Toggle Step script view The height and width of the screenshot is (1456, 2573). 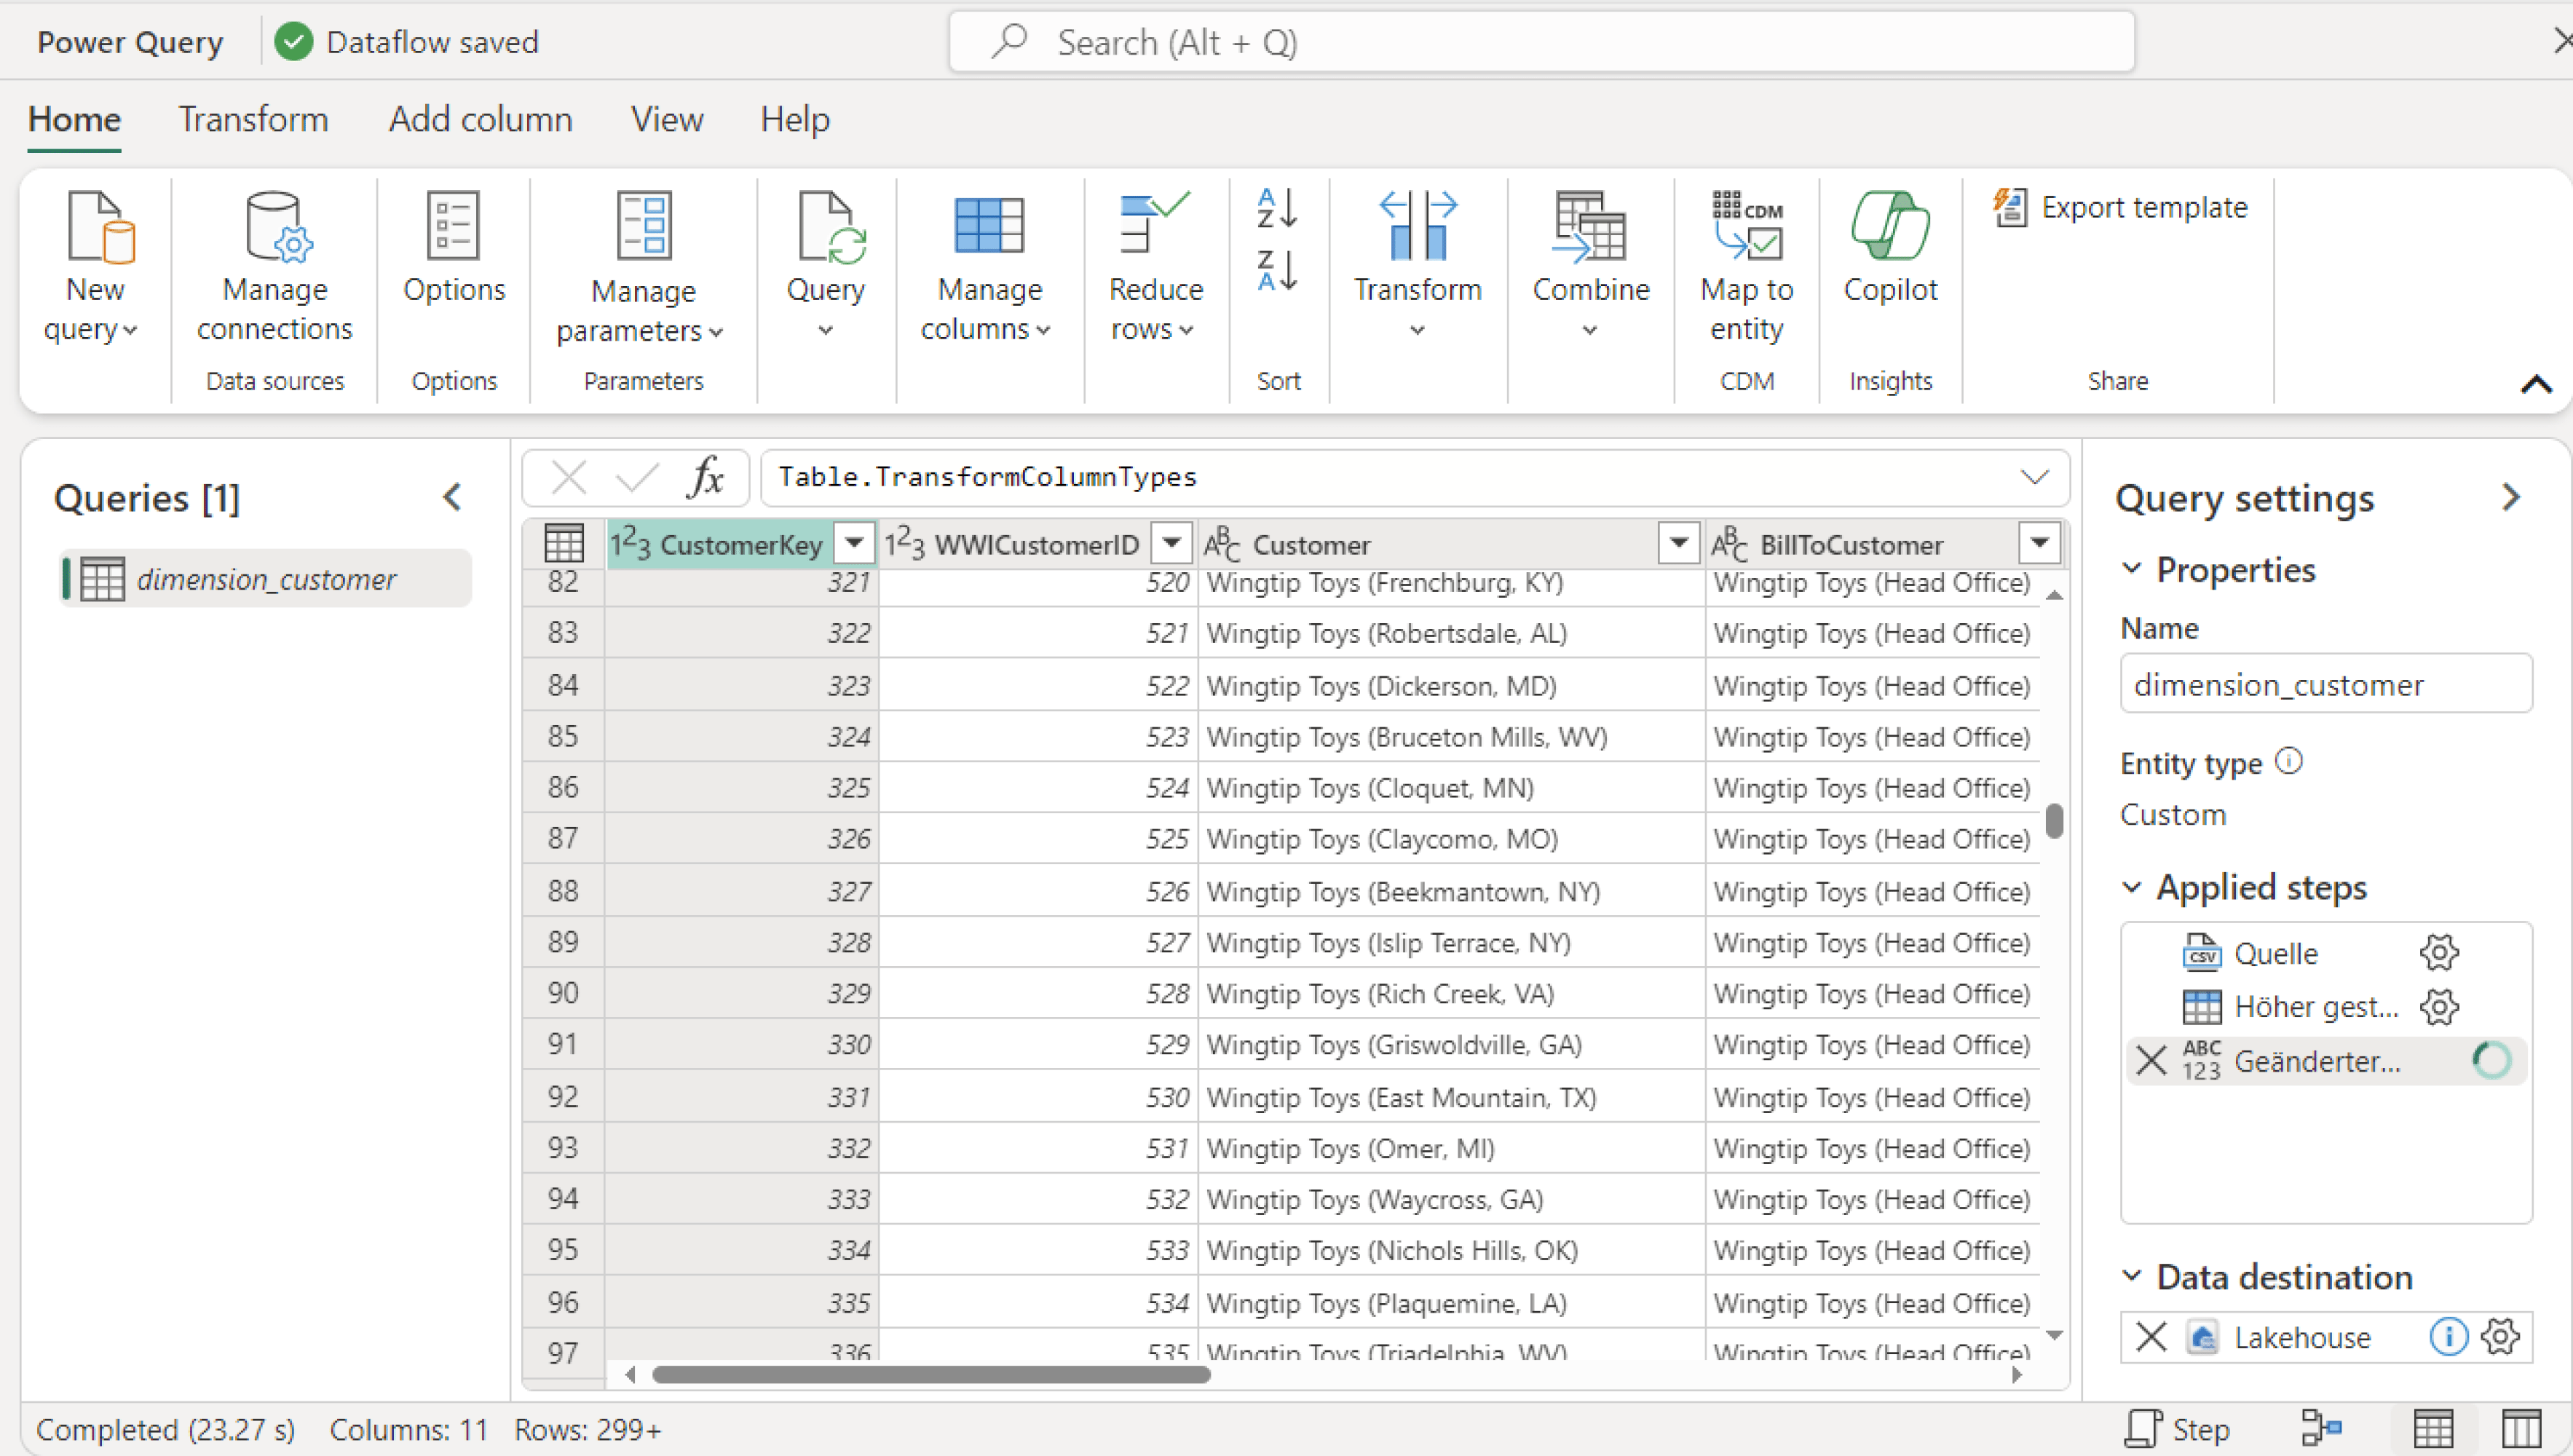tap(2178, 1429)
